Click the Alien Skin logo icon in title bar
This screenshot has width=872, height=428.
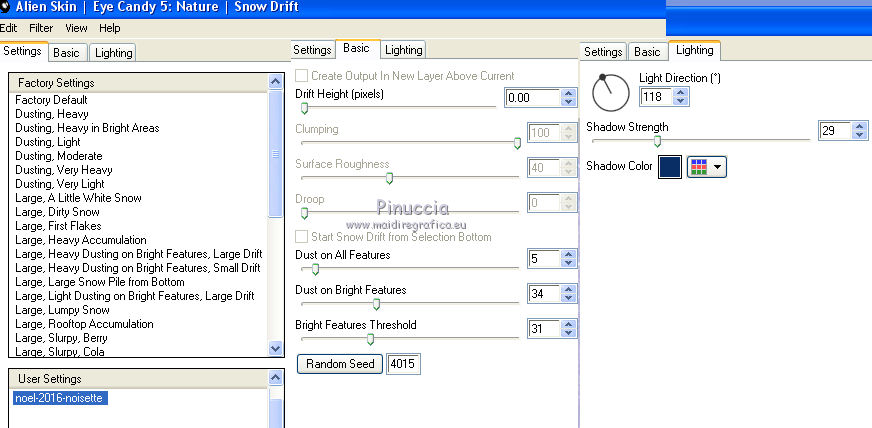pos(4,7)
